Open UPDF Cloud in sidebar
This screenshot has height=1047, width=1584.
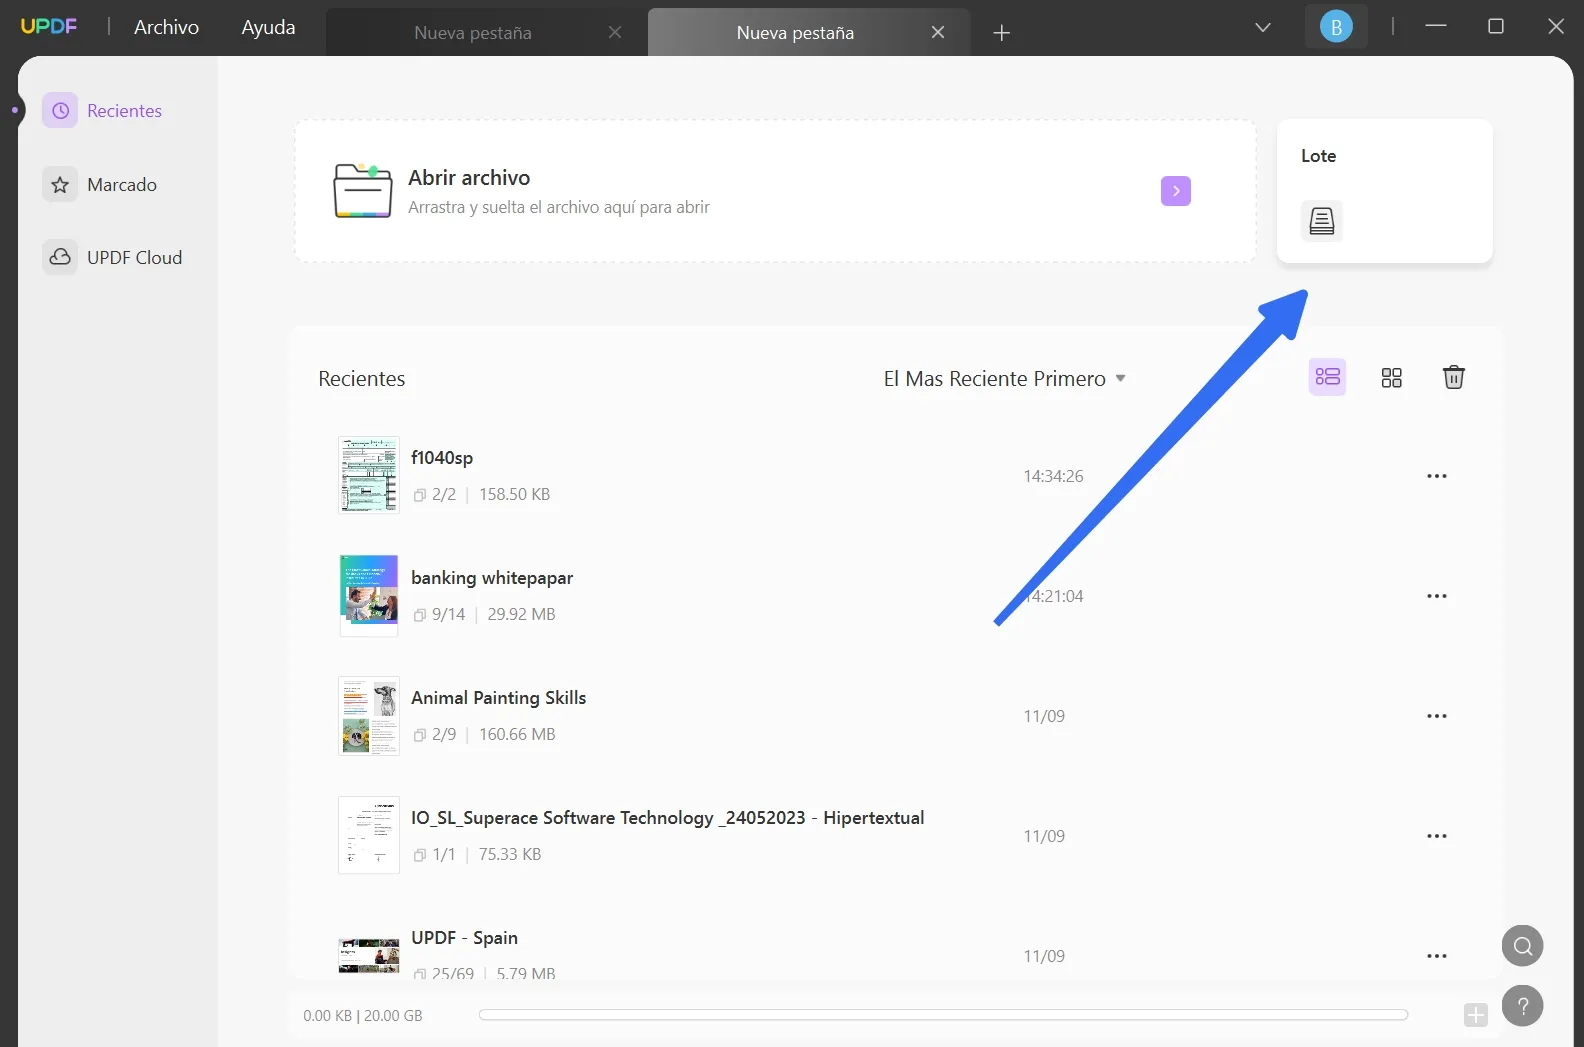[134, 257]
